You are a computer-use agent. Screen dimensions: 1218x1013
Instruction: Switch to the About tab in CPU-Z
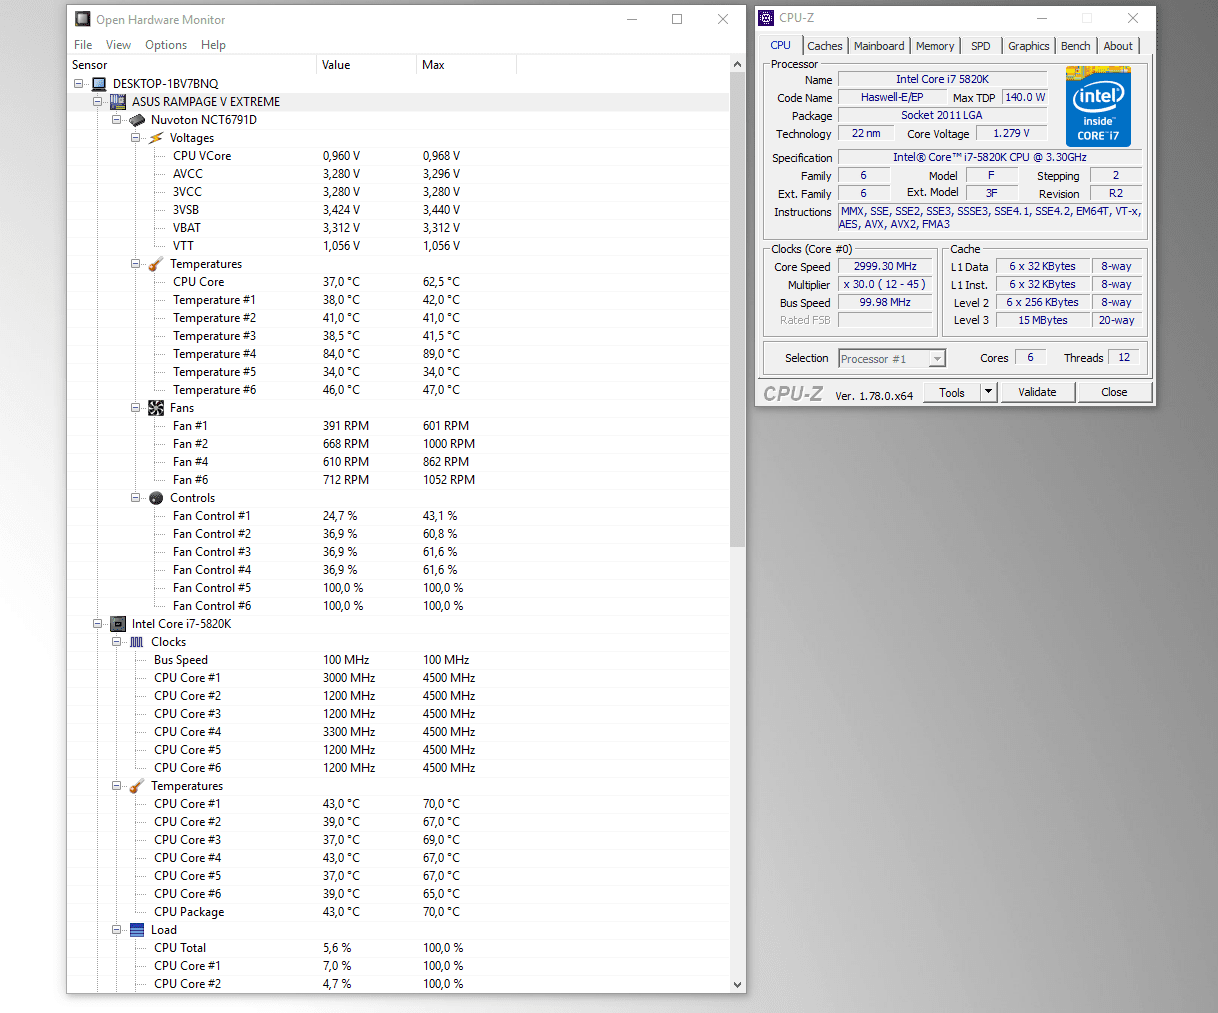pos(1118,46)
